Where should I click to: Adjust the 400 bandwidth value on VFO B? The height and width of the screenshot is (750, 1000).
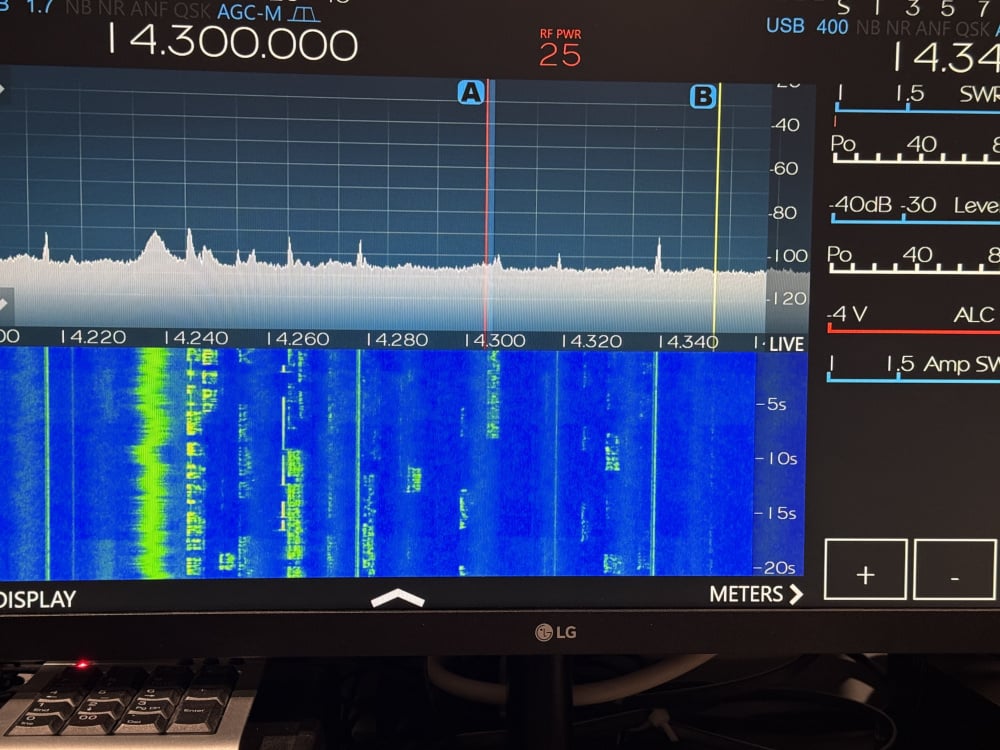click(x=832, y=27)
